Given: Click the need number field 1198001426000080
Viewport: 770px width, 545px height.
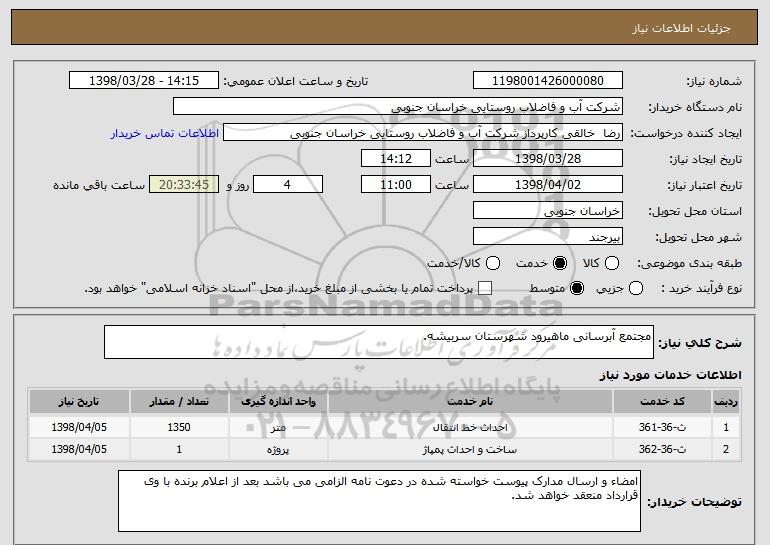Looking at the screenshot, I should click(x=548, y=81).
